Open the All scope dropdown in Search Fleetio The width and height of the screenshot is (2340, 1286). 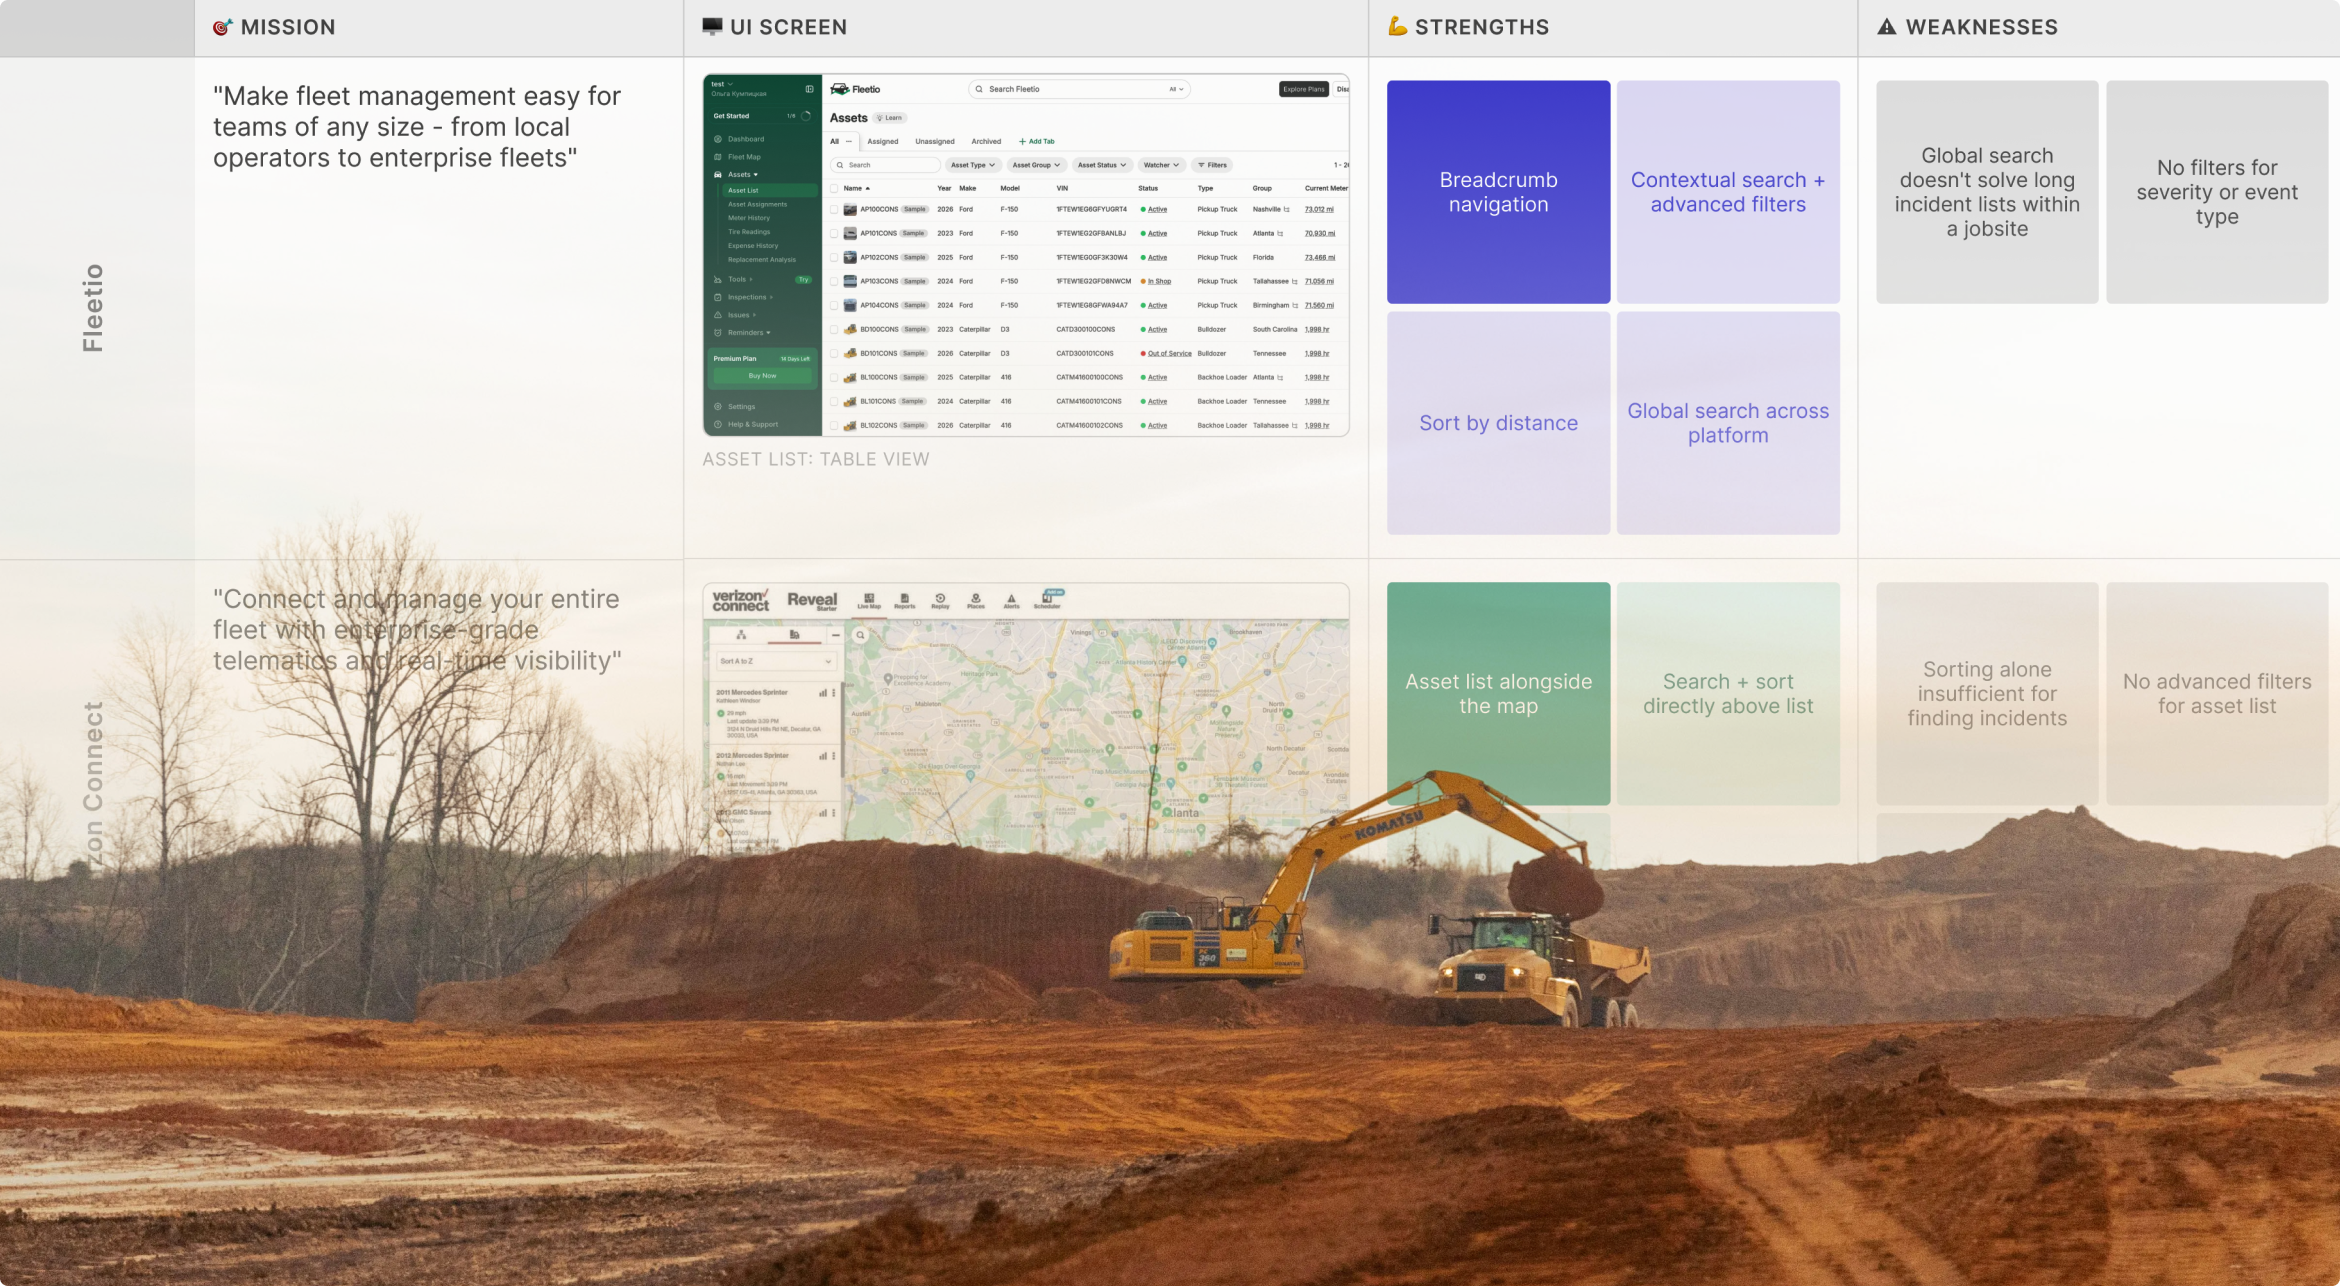point(1176,89)
